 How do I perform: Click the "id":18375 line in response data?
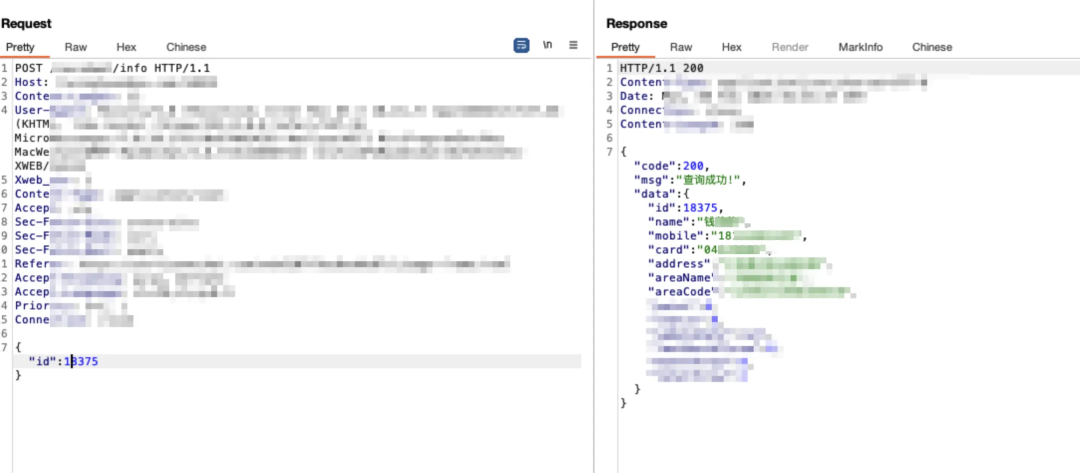pos(686,208)
